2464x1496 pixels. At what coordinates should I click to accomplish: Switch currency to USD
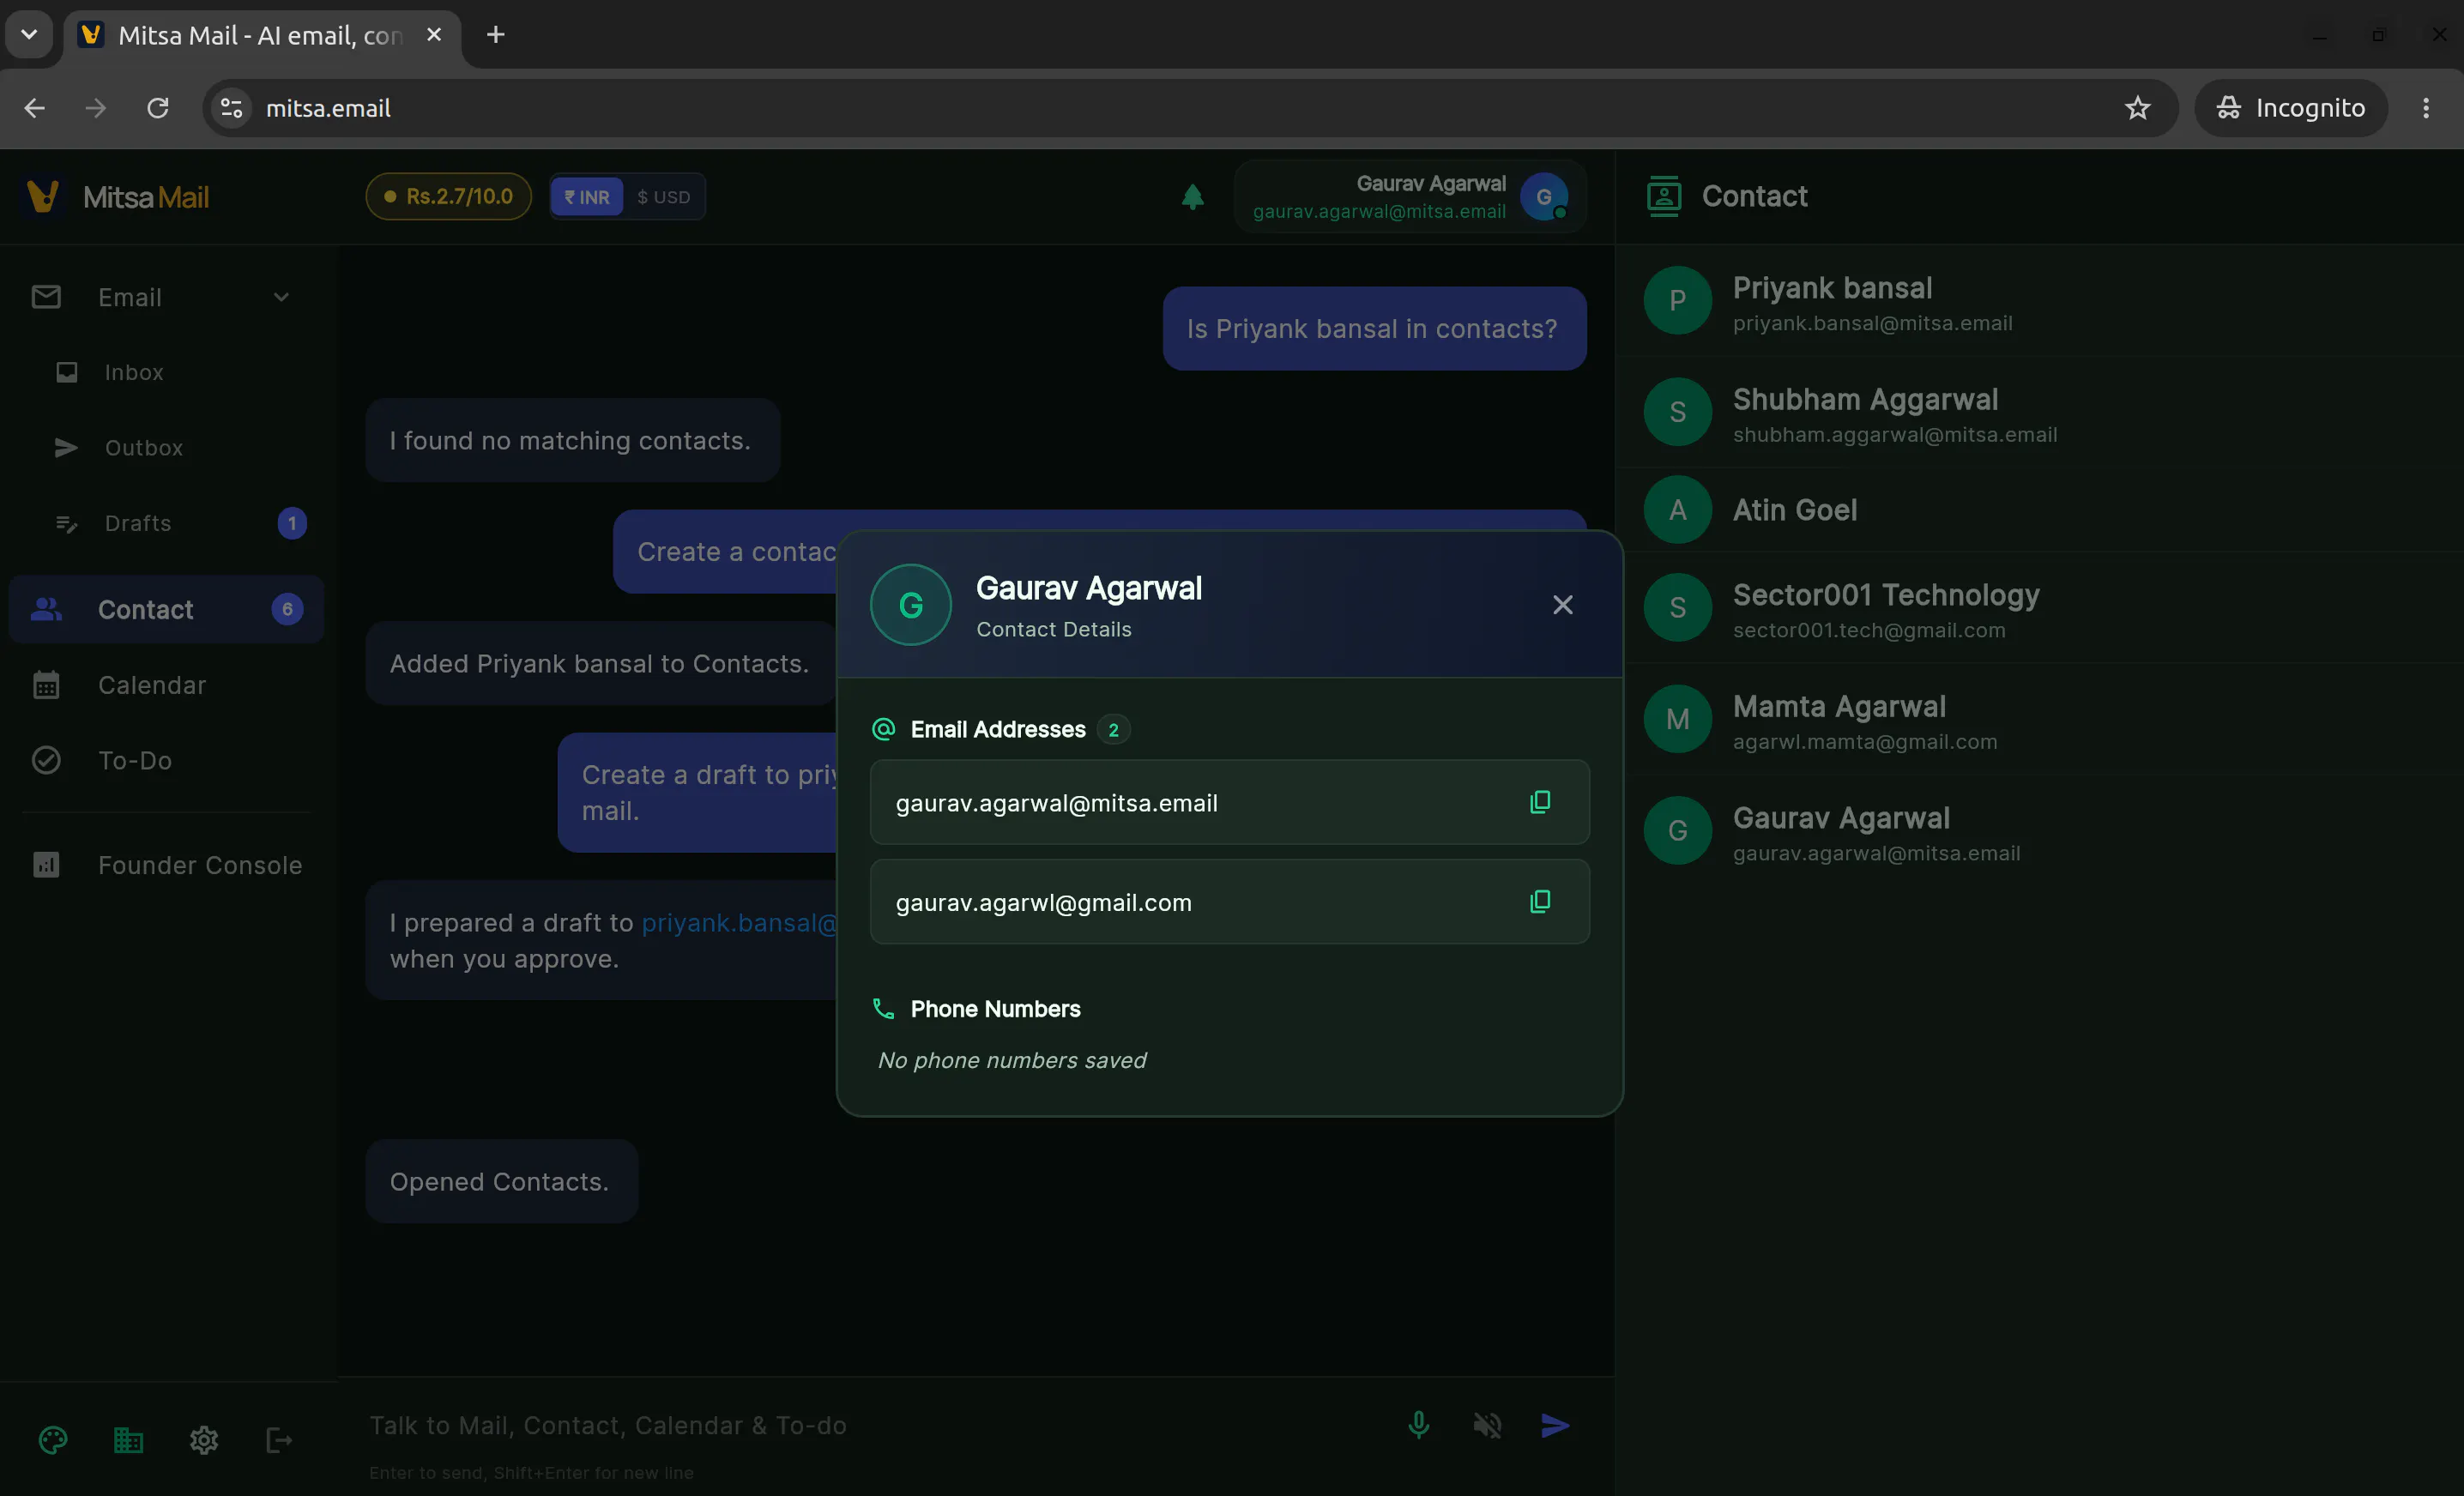pos(664,197)
